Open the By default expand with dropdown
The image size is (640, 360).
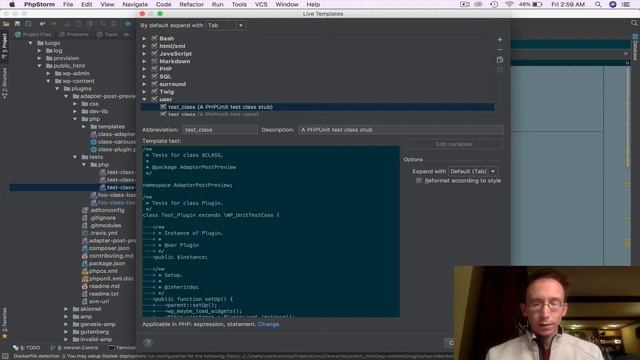tap(226, 25)
